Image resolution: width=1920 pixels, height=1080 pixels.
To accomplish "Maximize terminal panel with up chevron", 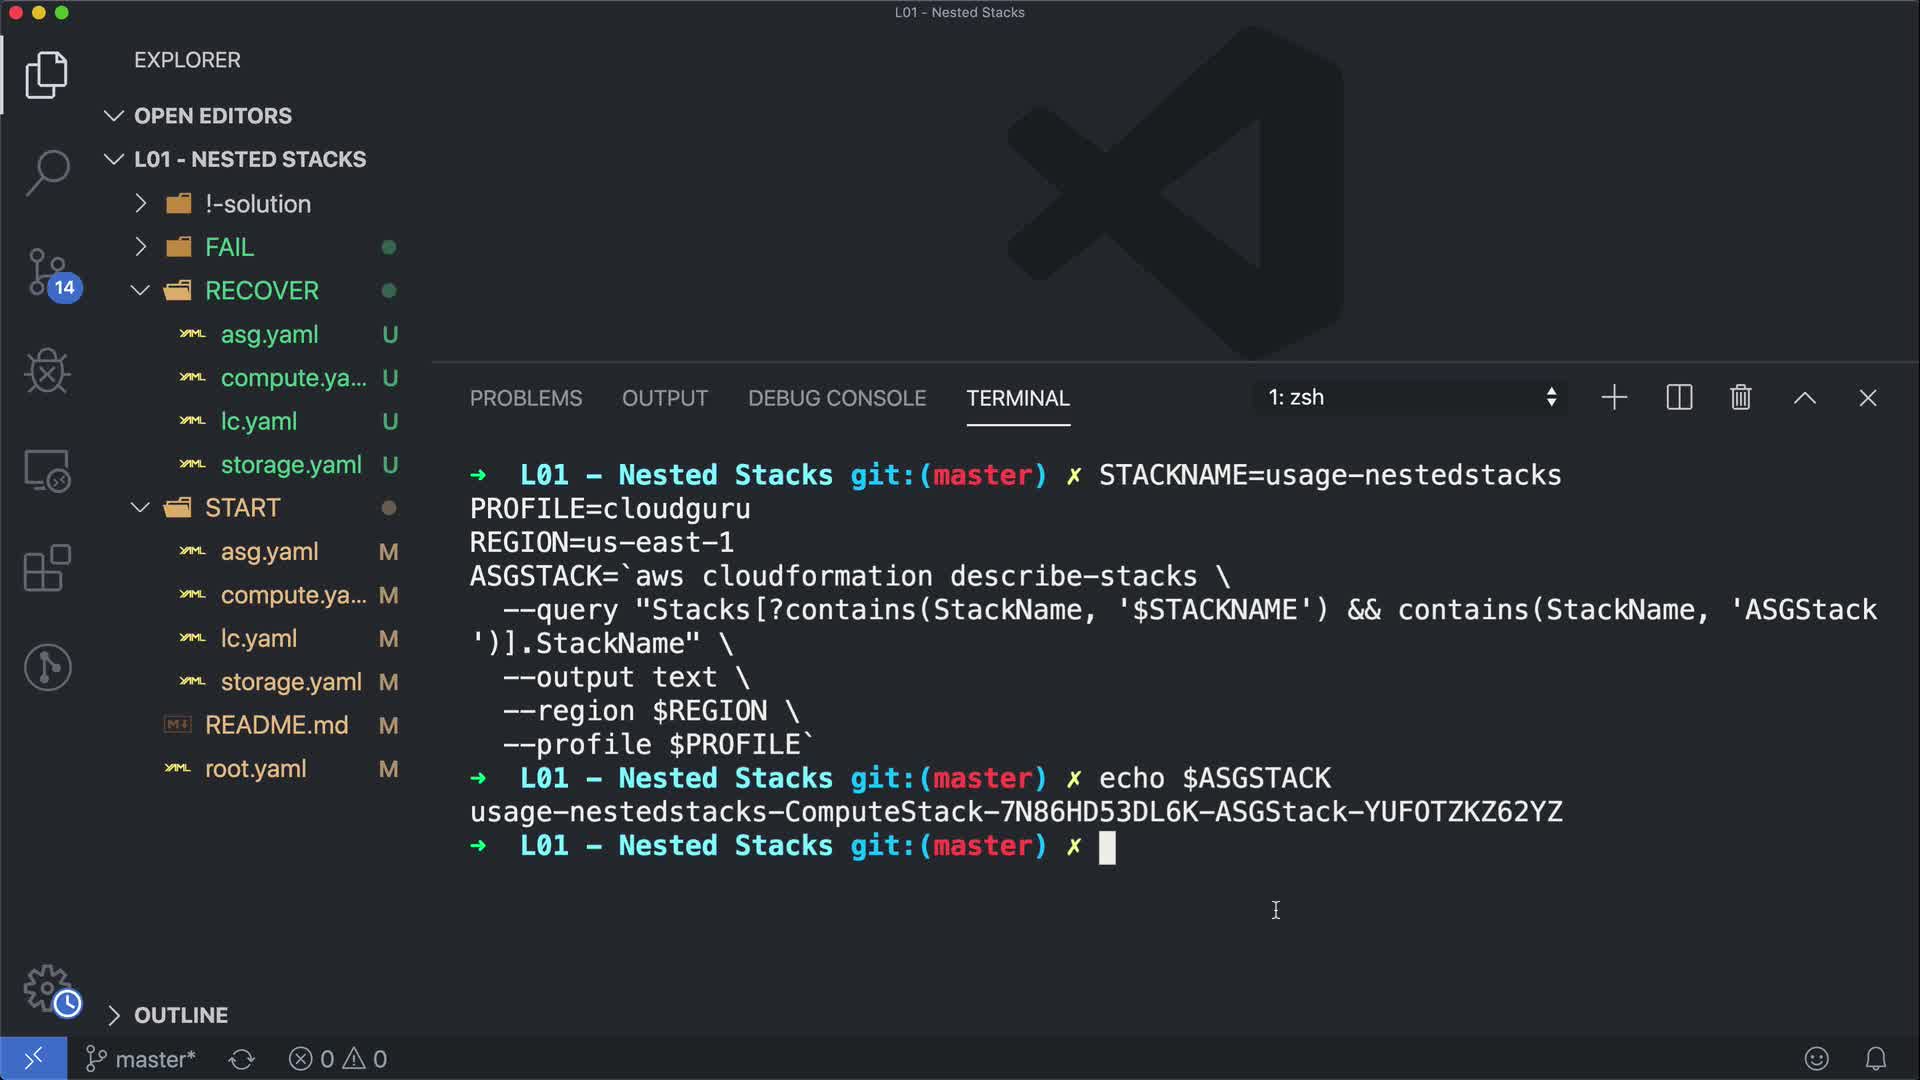I will point(1805,398).
